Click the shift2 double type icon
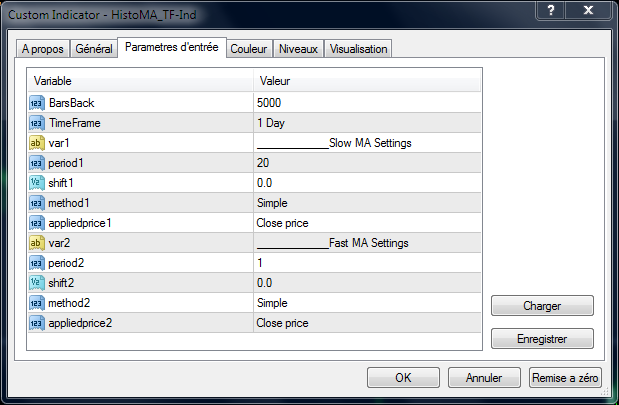The width and height of the screenshot is (619, 405). pyautogui.click(x=38, y=283)
